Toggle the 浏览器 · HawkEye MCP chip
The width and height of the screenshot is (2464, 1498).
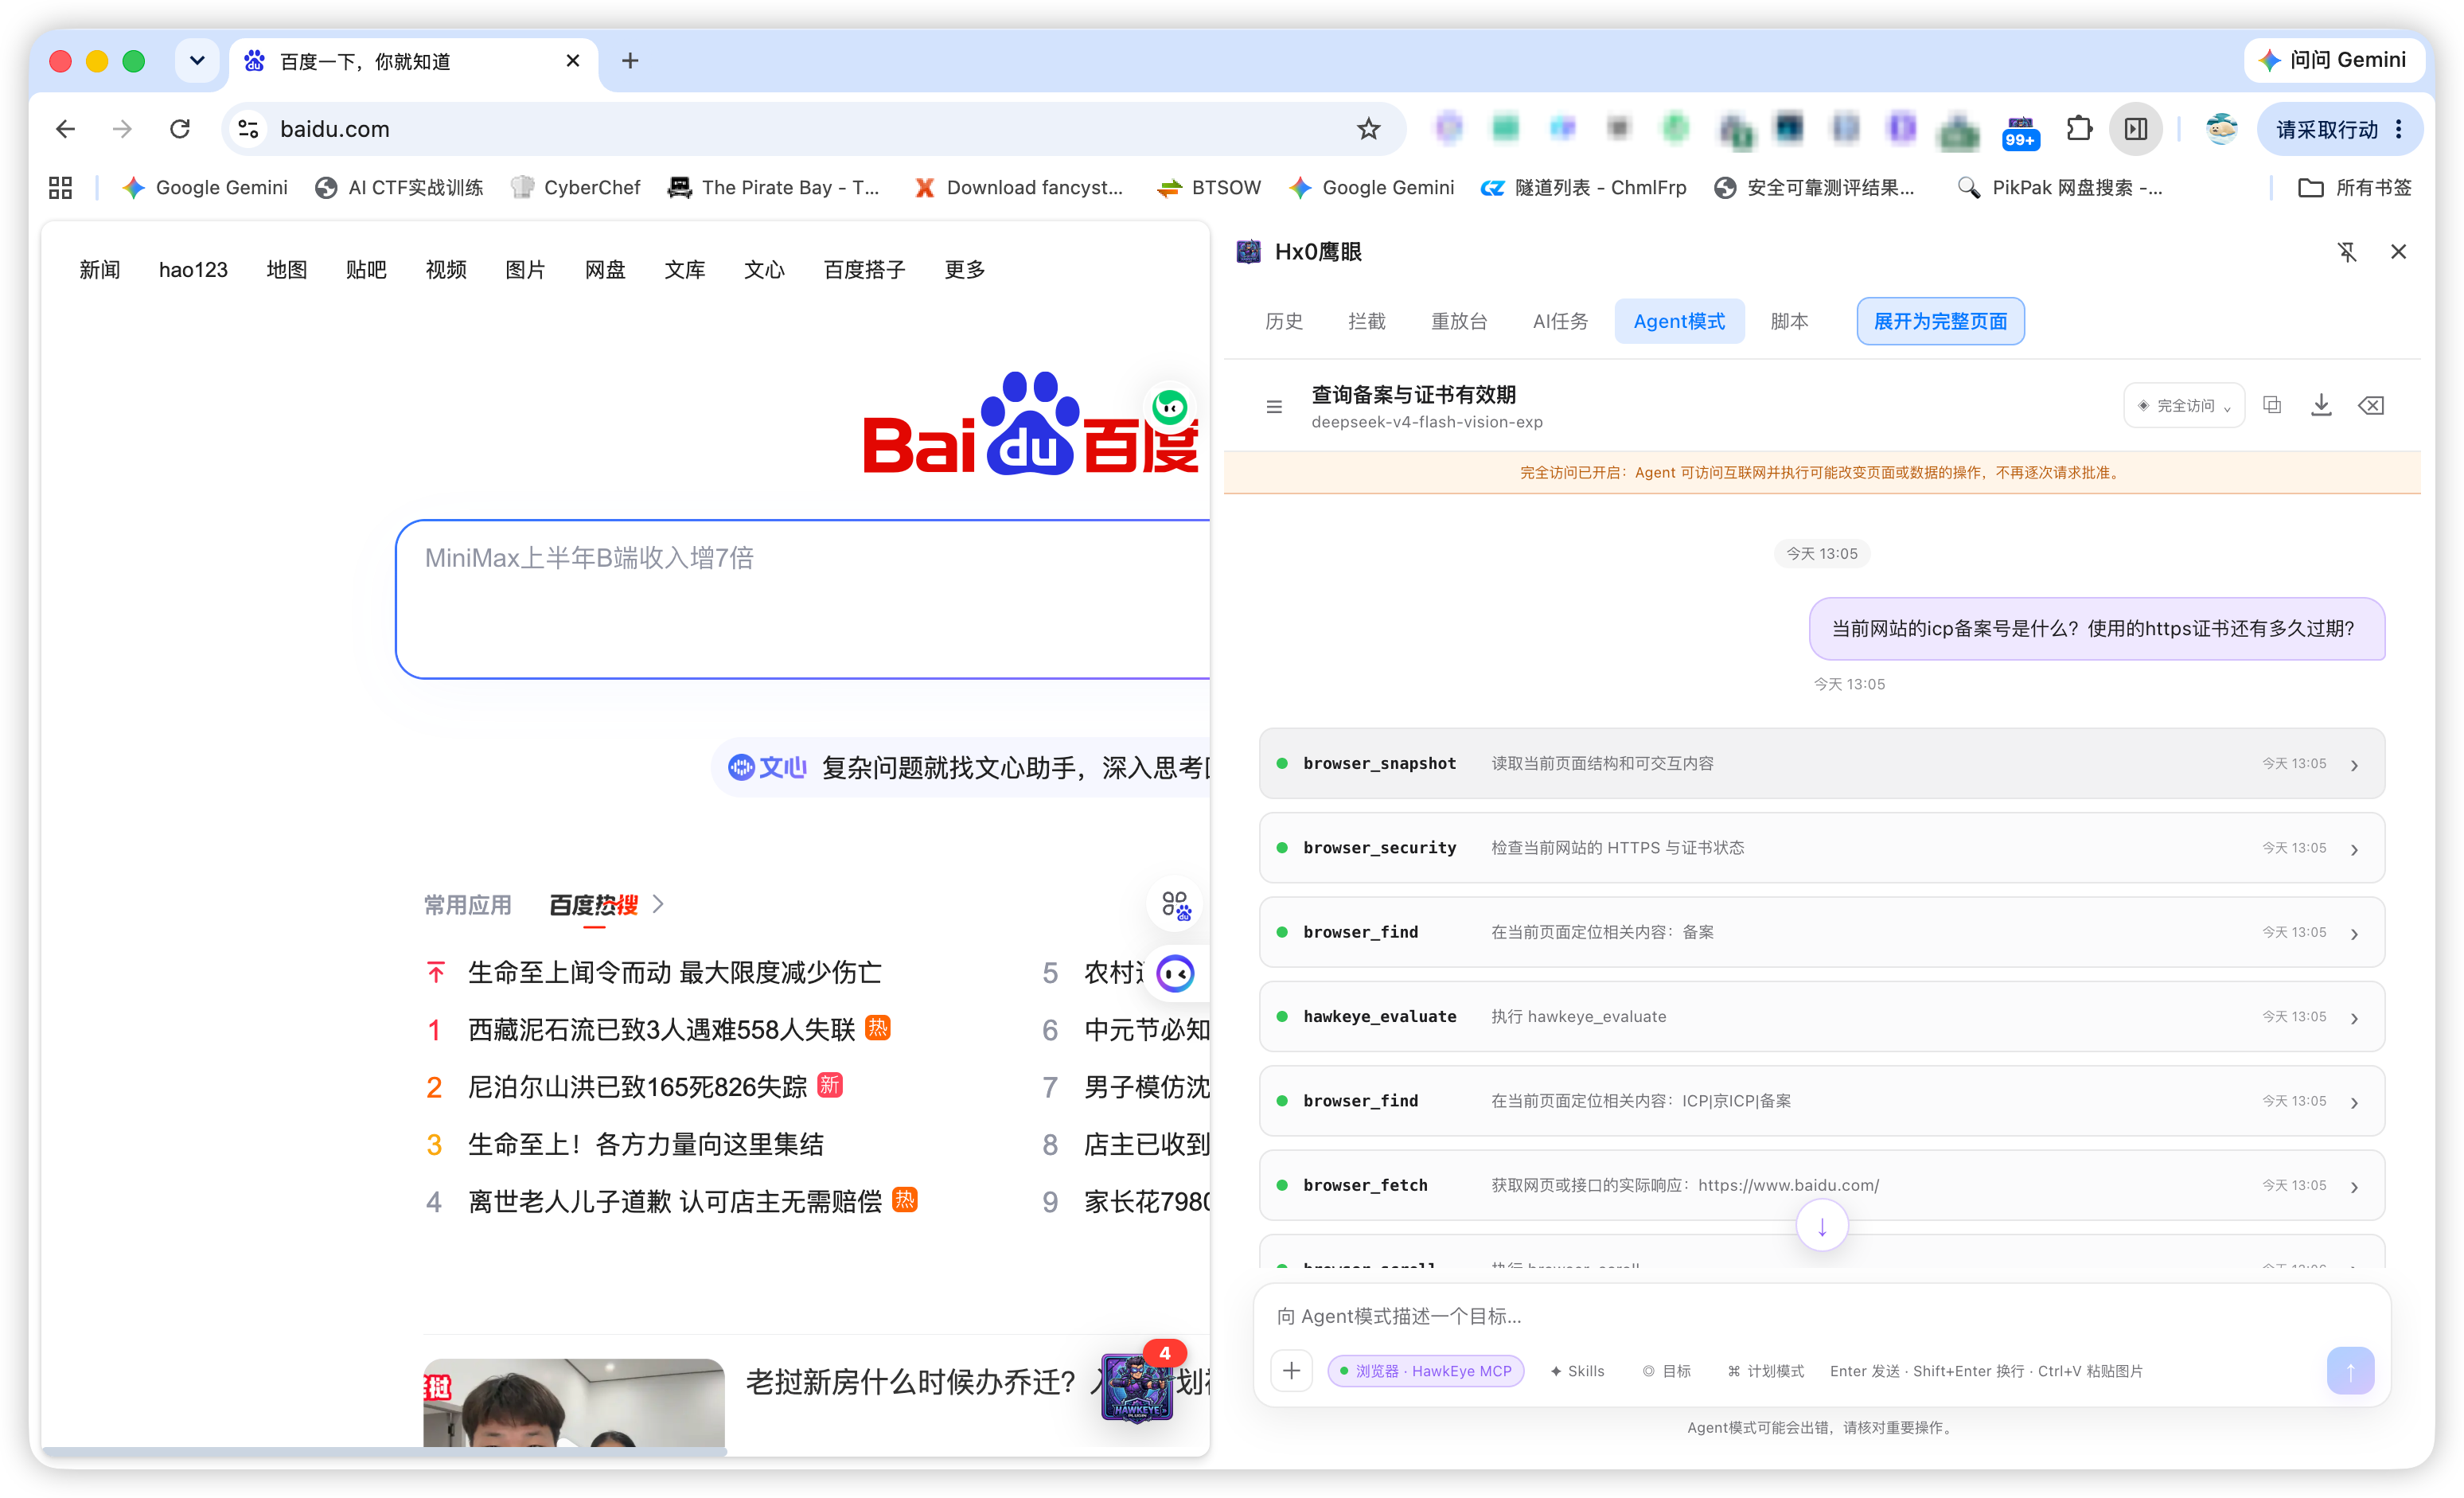1425,1370
